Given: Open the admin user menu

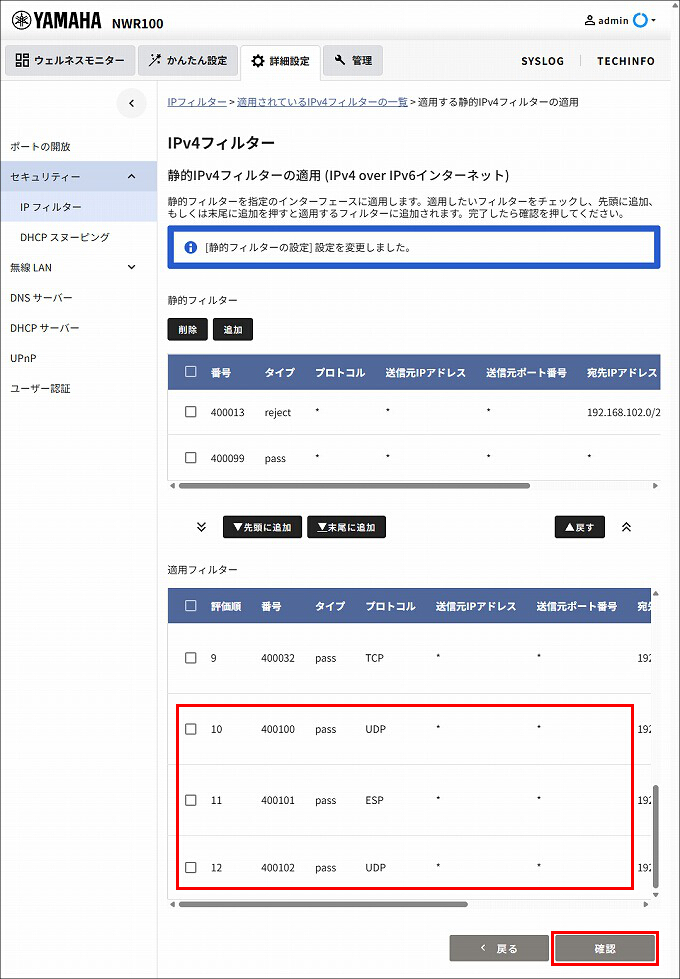Looking at the screenshot, I should coord(619,21).
